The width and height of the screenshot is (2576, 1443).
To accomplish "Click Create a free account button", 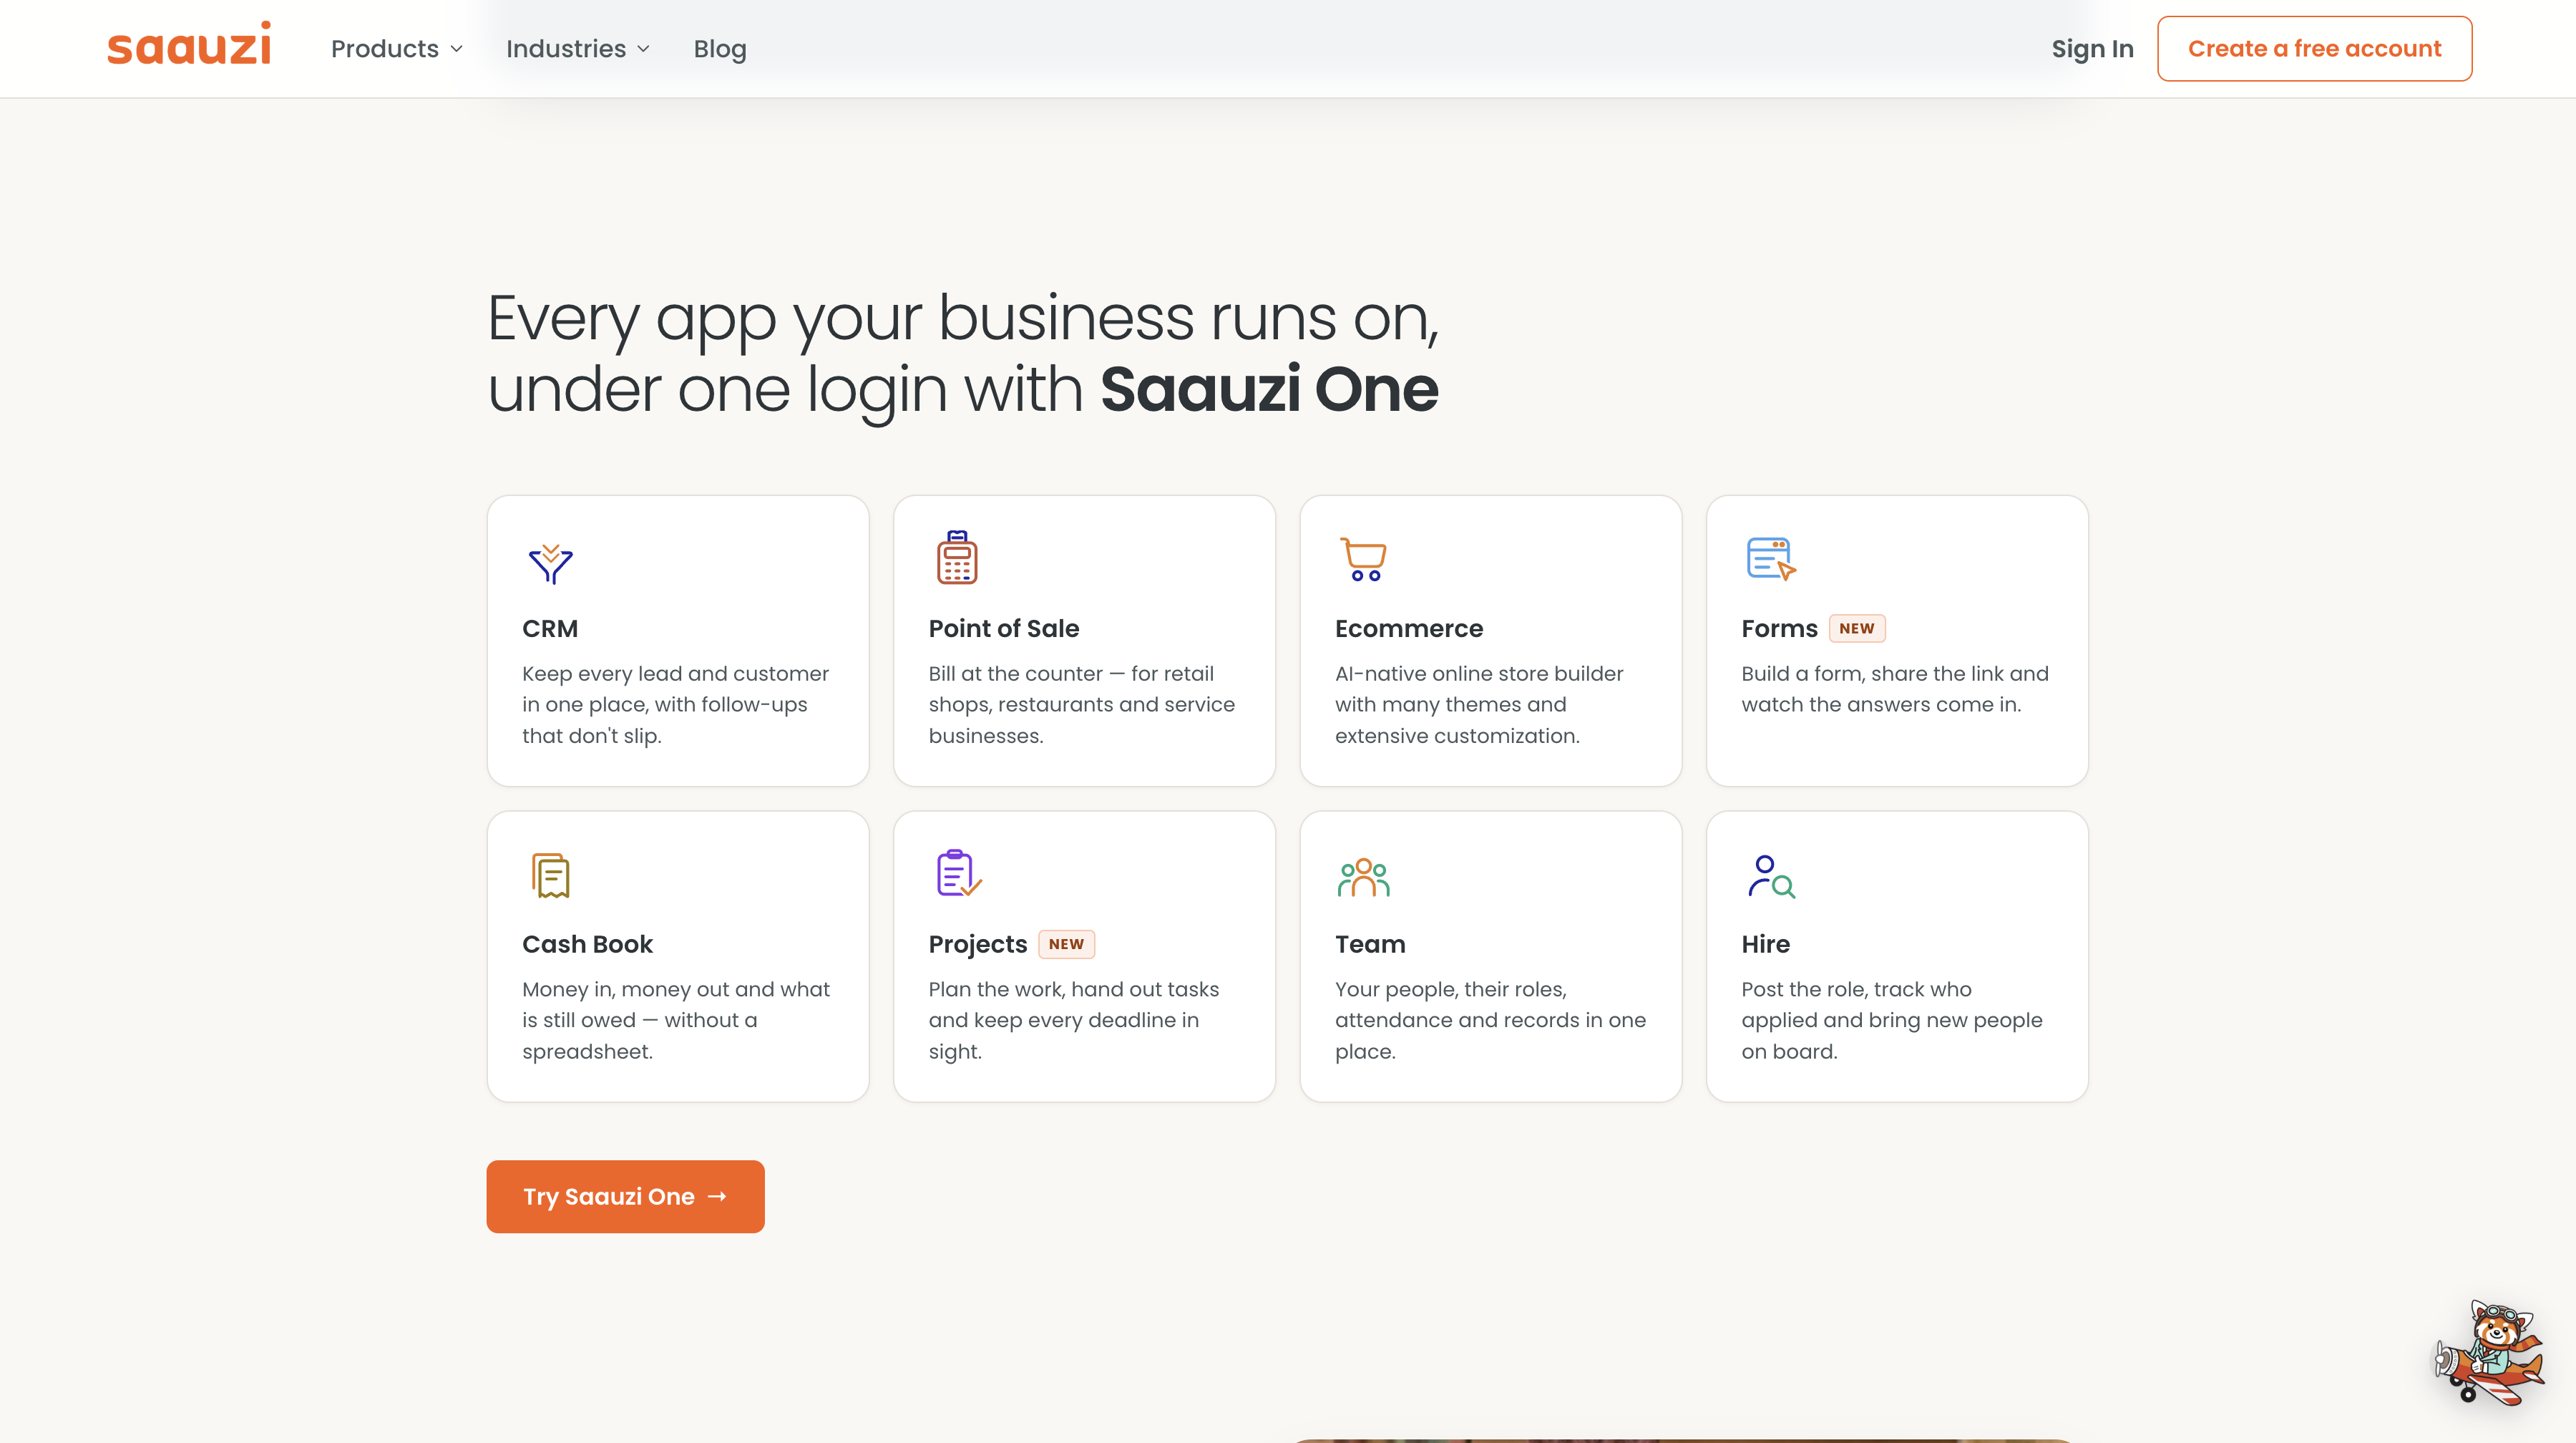I will 2314,49.
